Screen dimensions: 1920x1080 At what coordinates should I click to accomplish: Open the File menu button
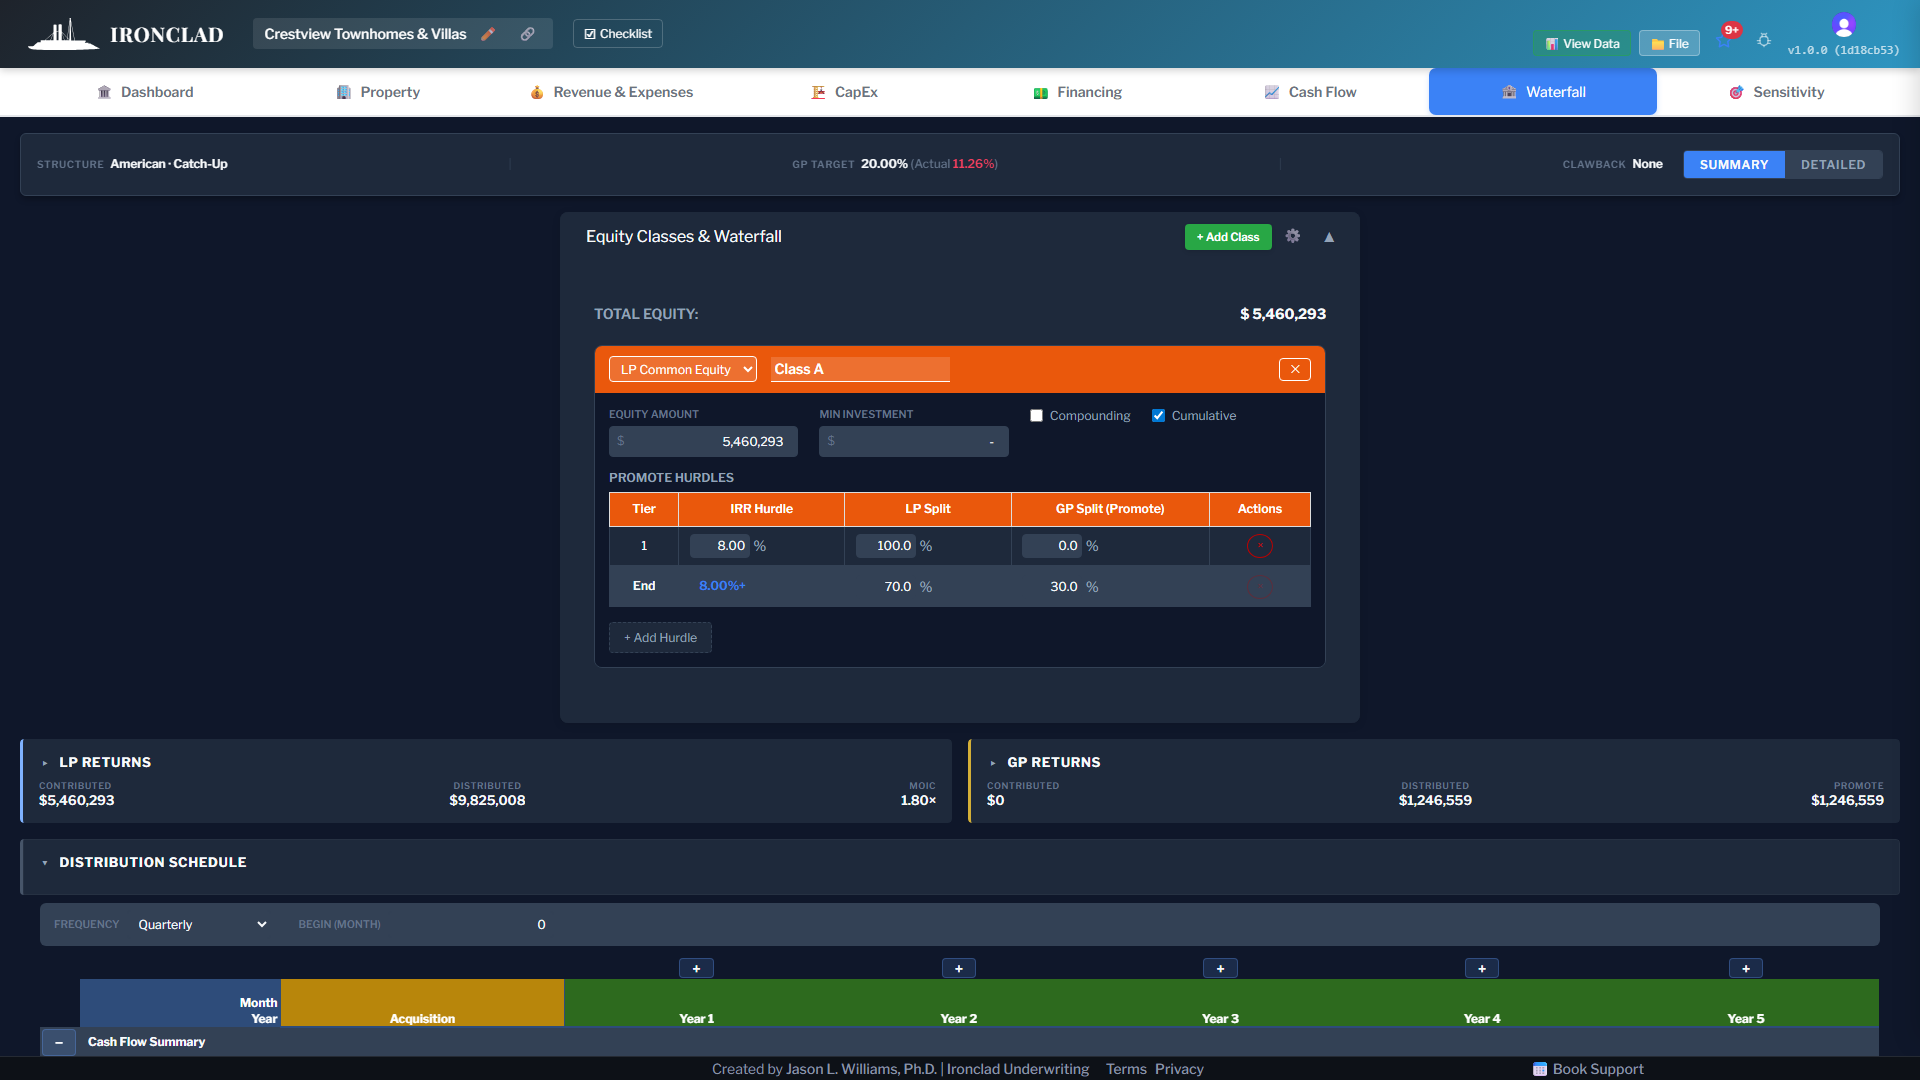(1669, 44)
